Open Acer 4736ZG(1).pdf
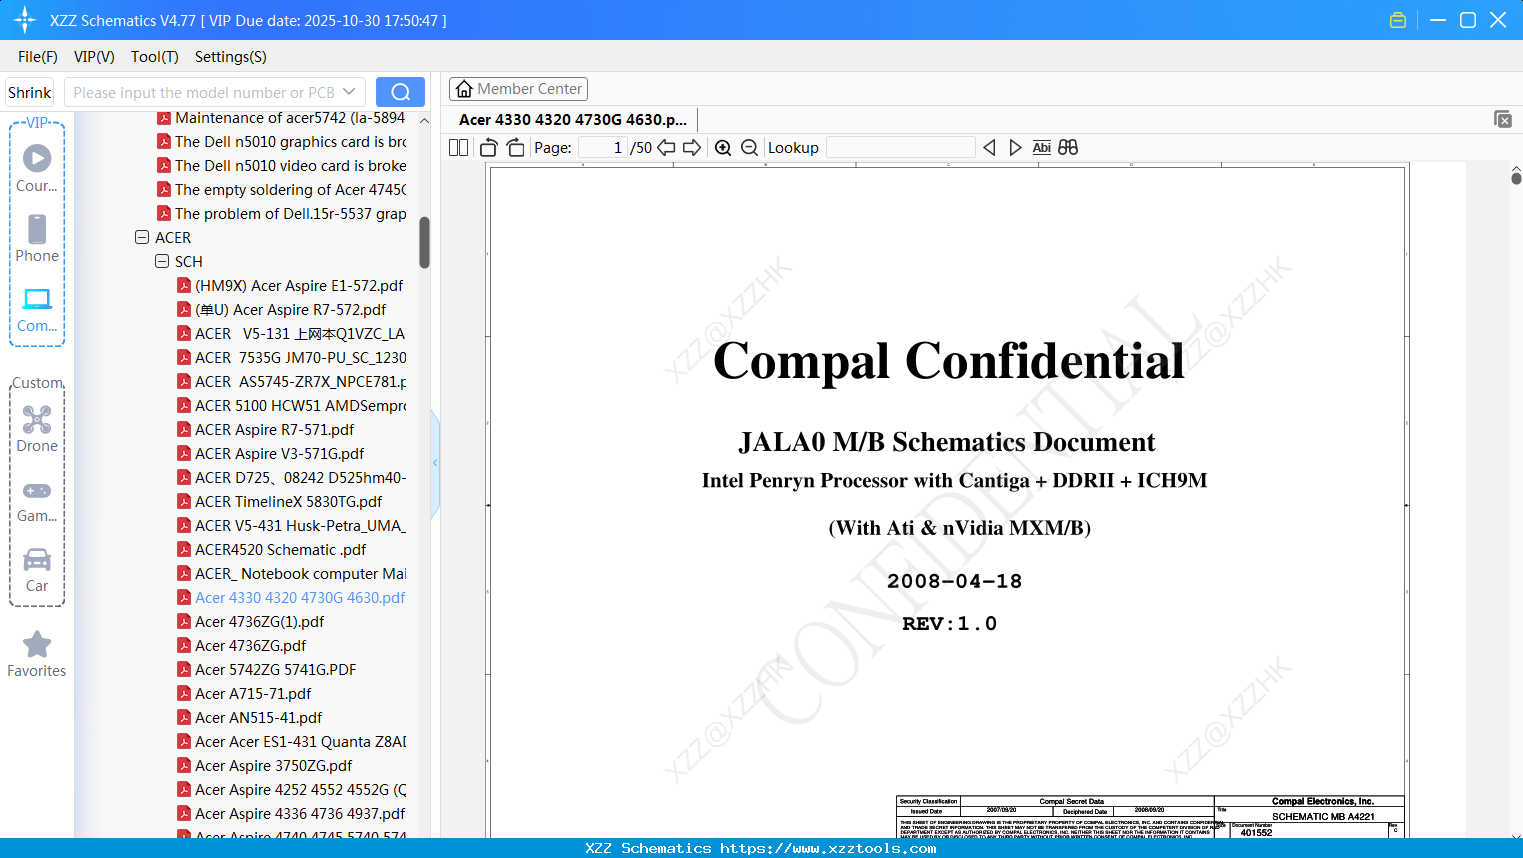The image size is (1523, 858). (x=259, y=622)
